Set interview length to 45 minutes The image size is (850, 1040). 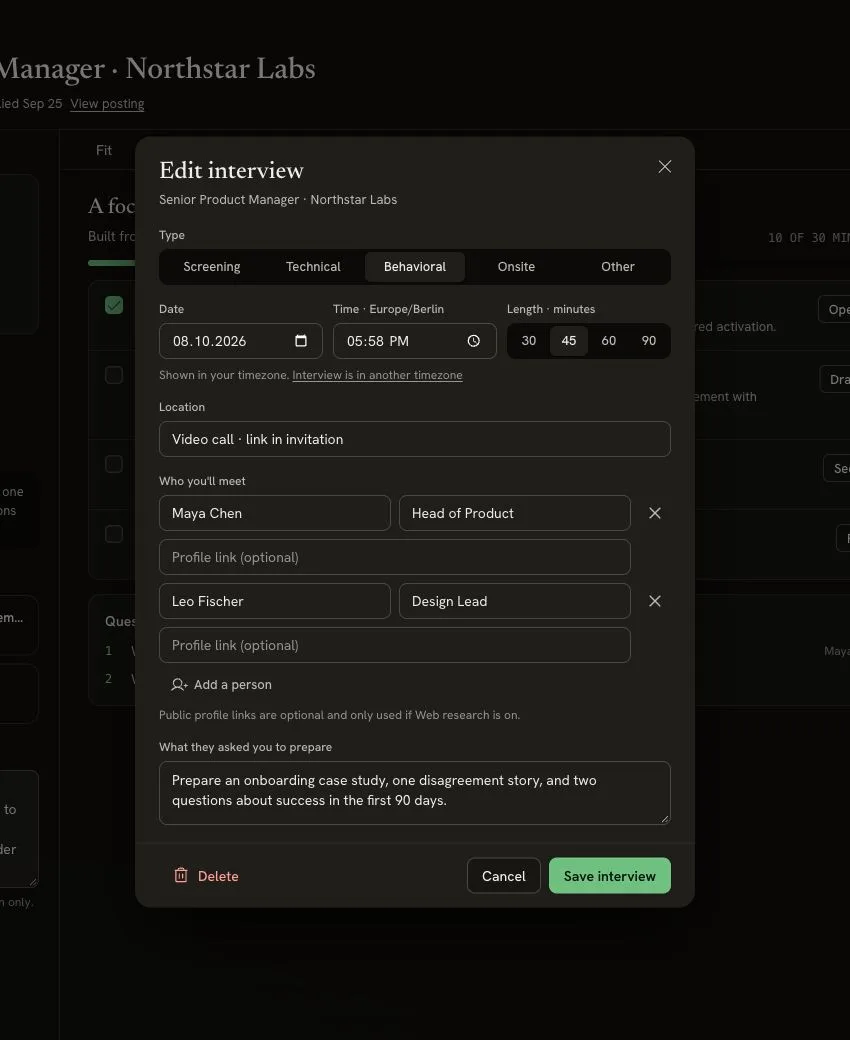click(x=569, y=341)
